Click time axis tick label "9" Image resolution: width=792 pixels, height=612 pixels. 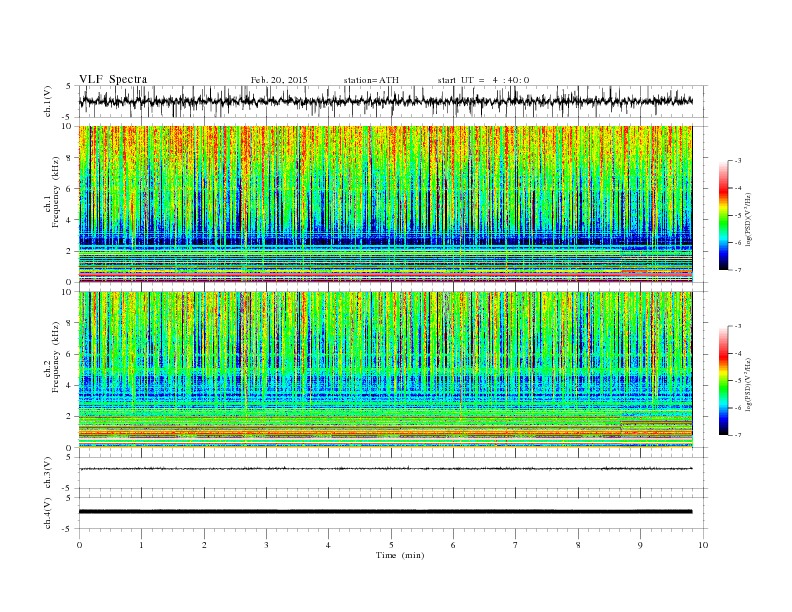[640, 545]
